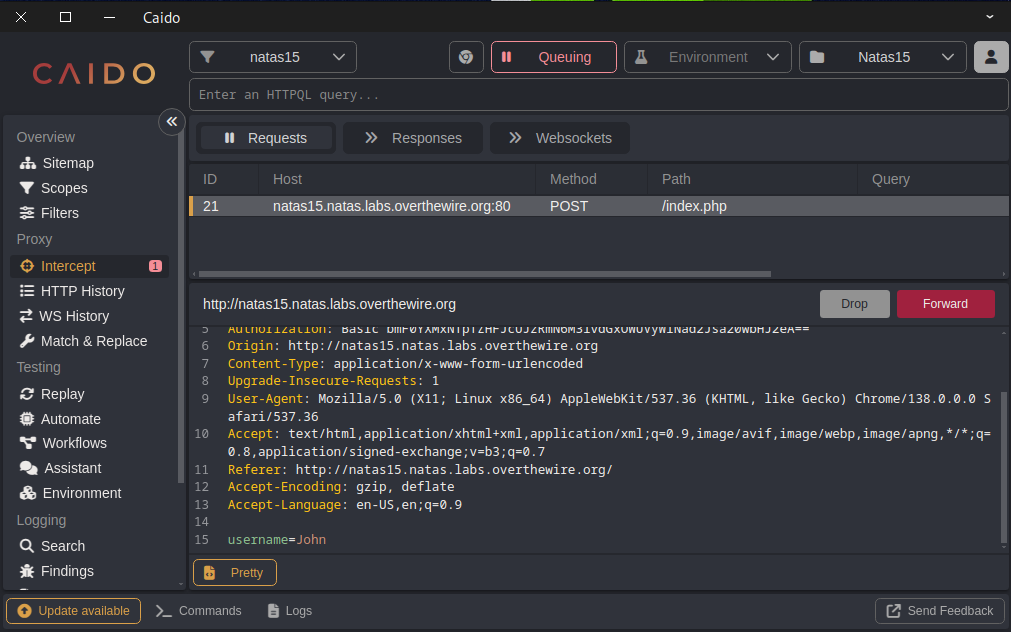Open the Findings page
The height and width of the screenshot is (632, 1011).
pos(67,571)
